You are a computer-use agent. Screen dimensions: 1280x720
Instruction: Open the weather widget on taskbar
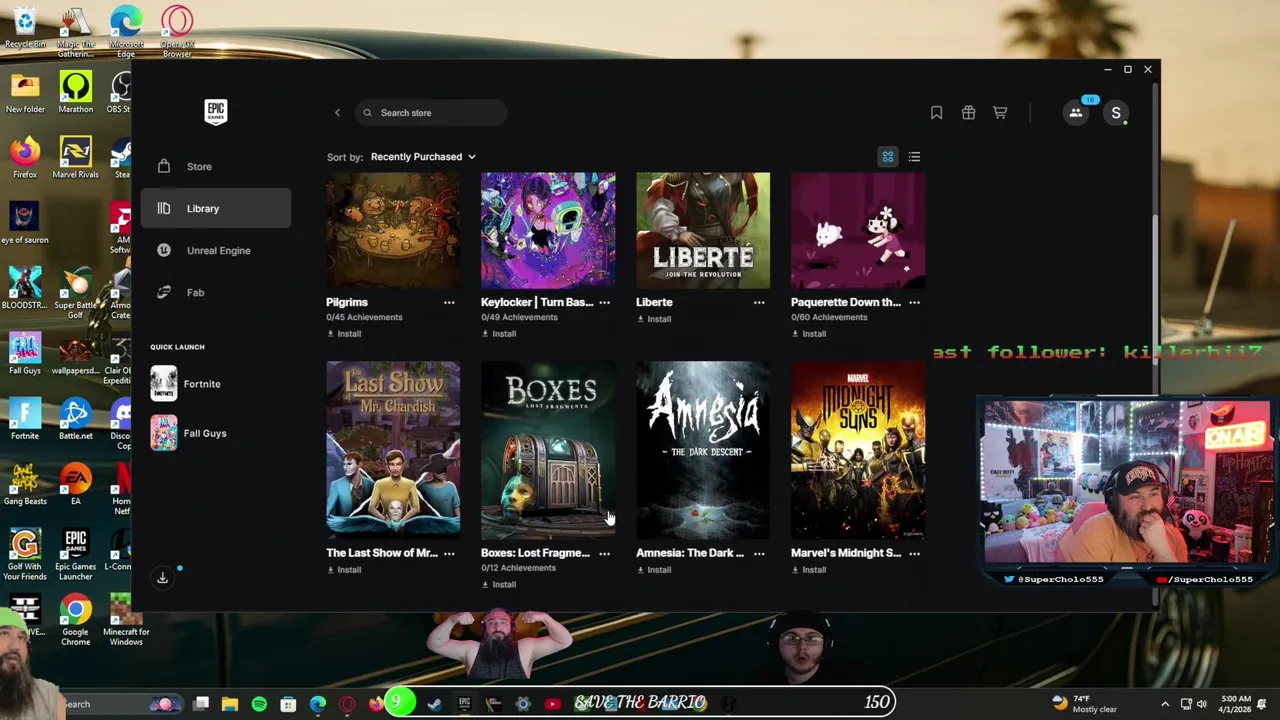pos(1084,704)
